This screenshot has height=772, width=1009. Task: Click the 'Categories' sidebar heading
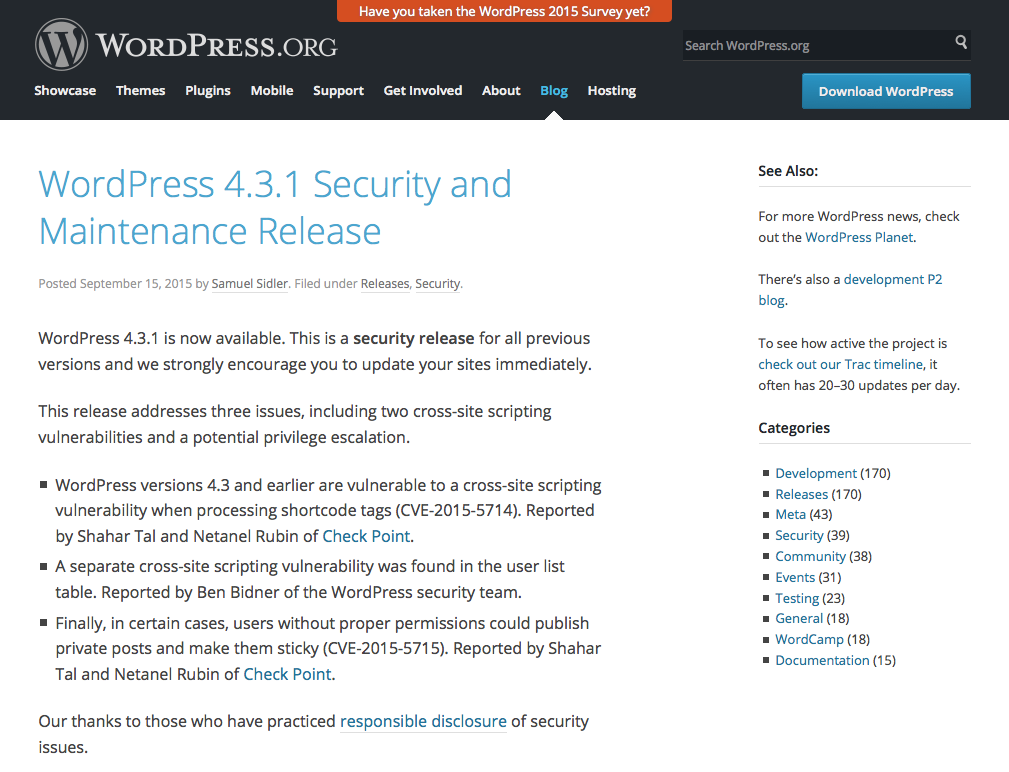pos(794,428)
